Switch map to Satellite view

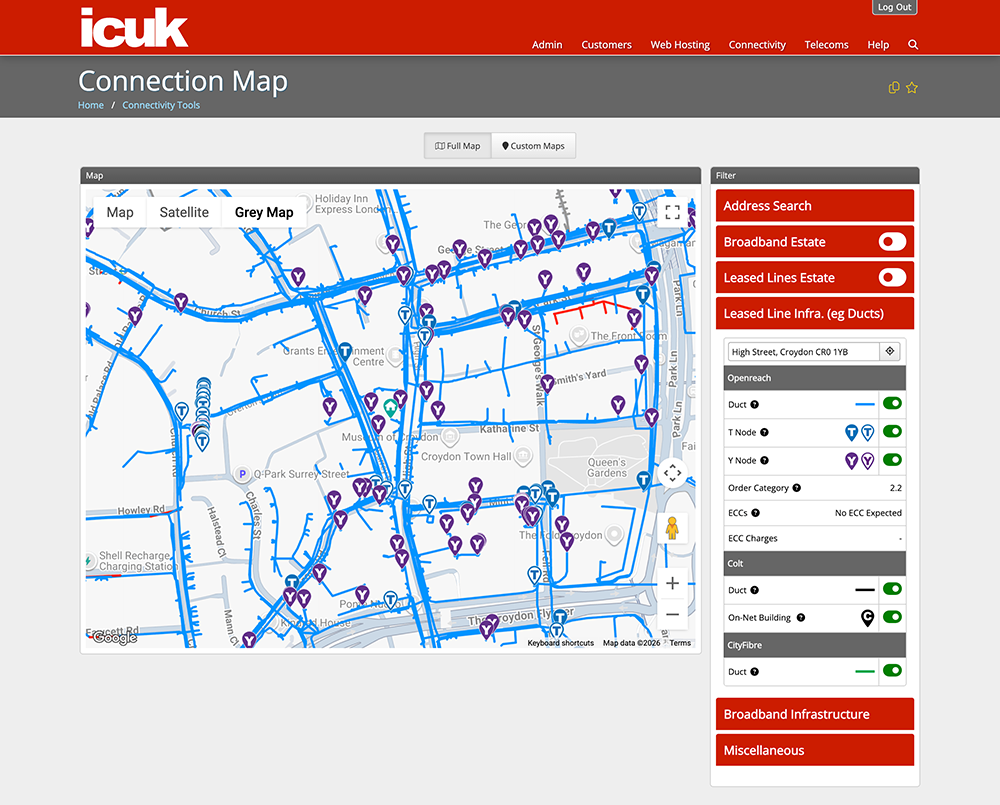(x=184, y=212)
